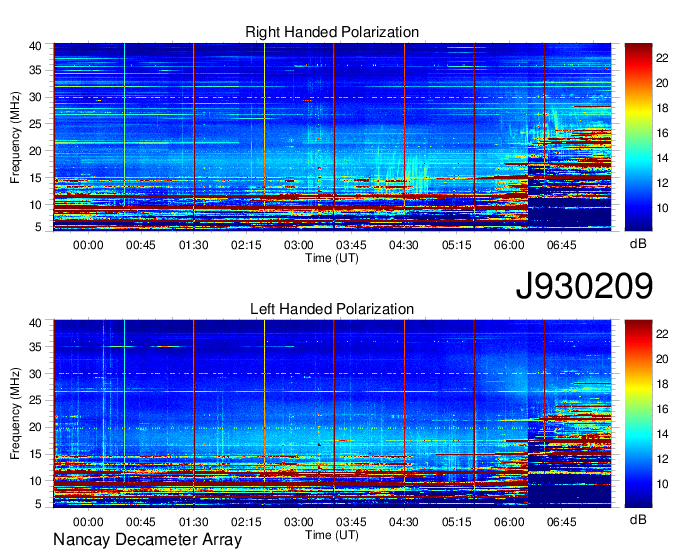Click the "25" frequency tick of the right-handed plot
Image resolution: width=680 pixels, height=552 pixels.
35,124
